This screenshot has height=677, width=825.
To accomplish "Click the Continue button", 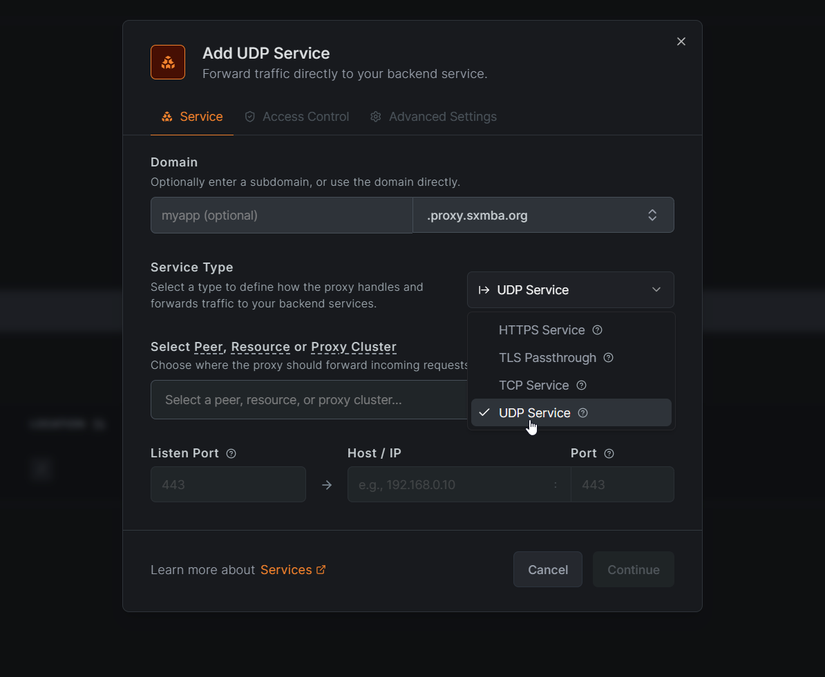I will pos(633,570).
